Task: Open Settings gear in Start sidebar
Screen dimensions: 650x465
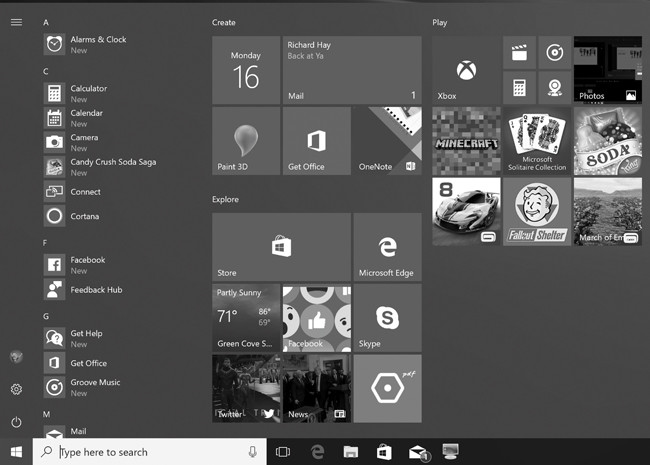Action: [x=16, y=389]
